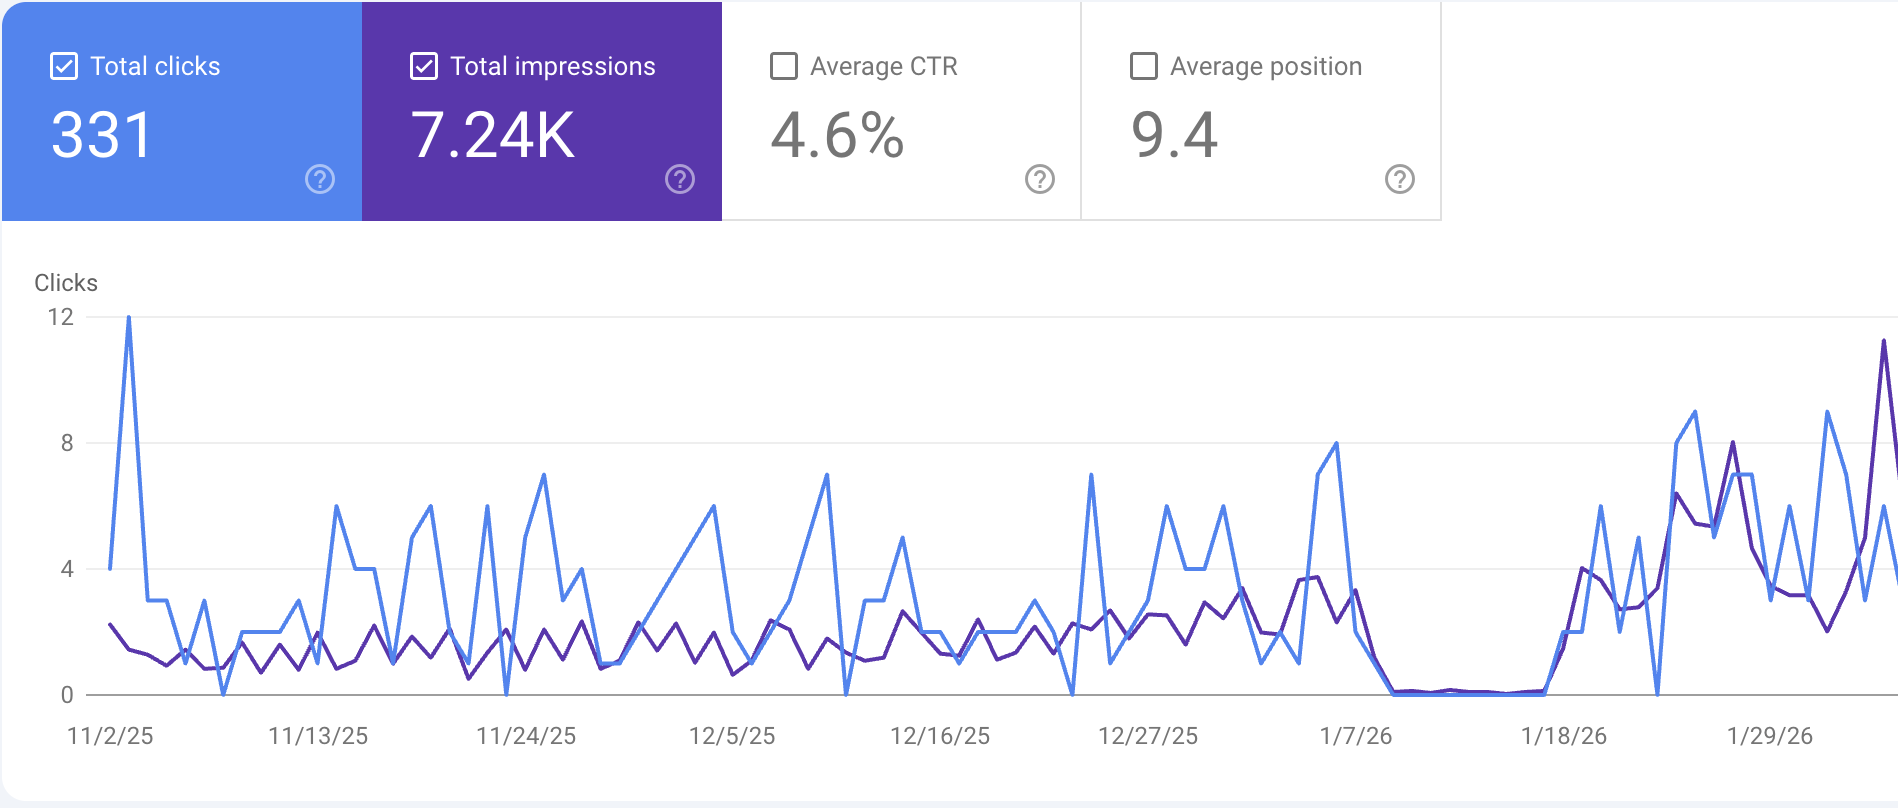Click the 11/2/25 date label

(110, 736)
